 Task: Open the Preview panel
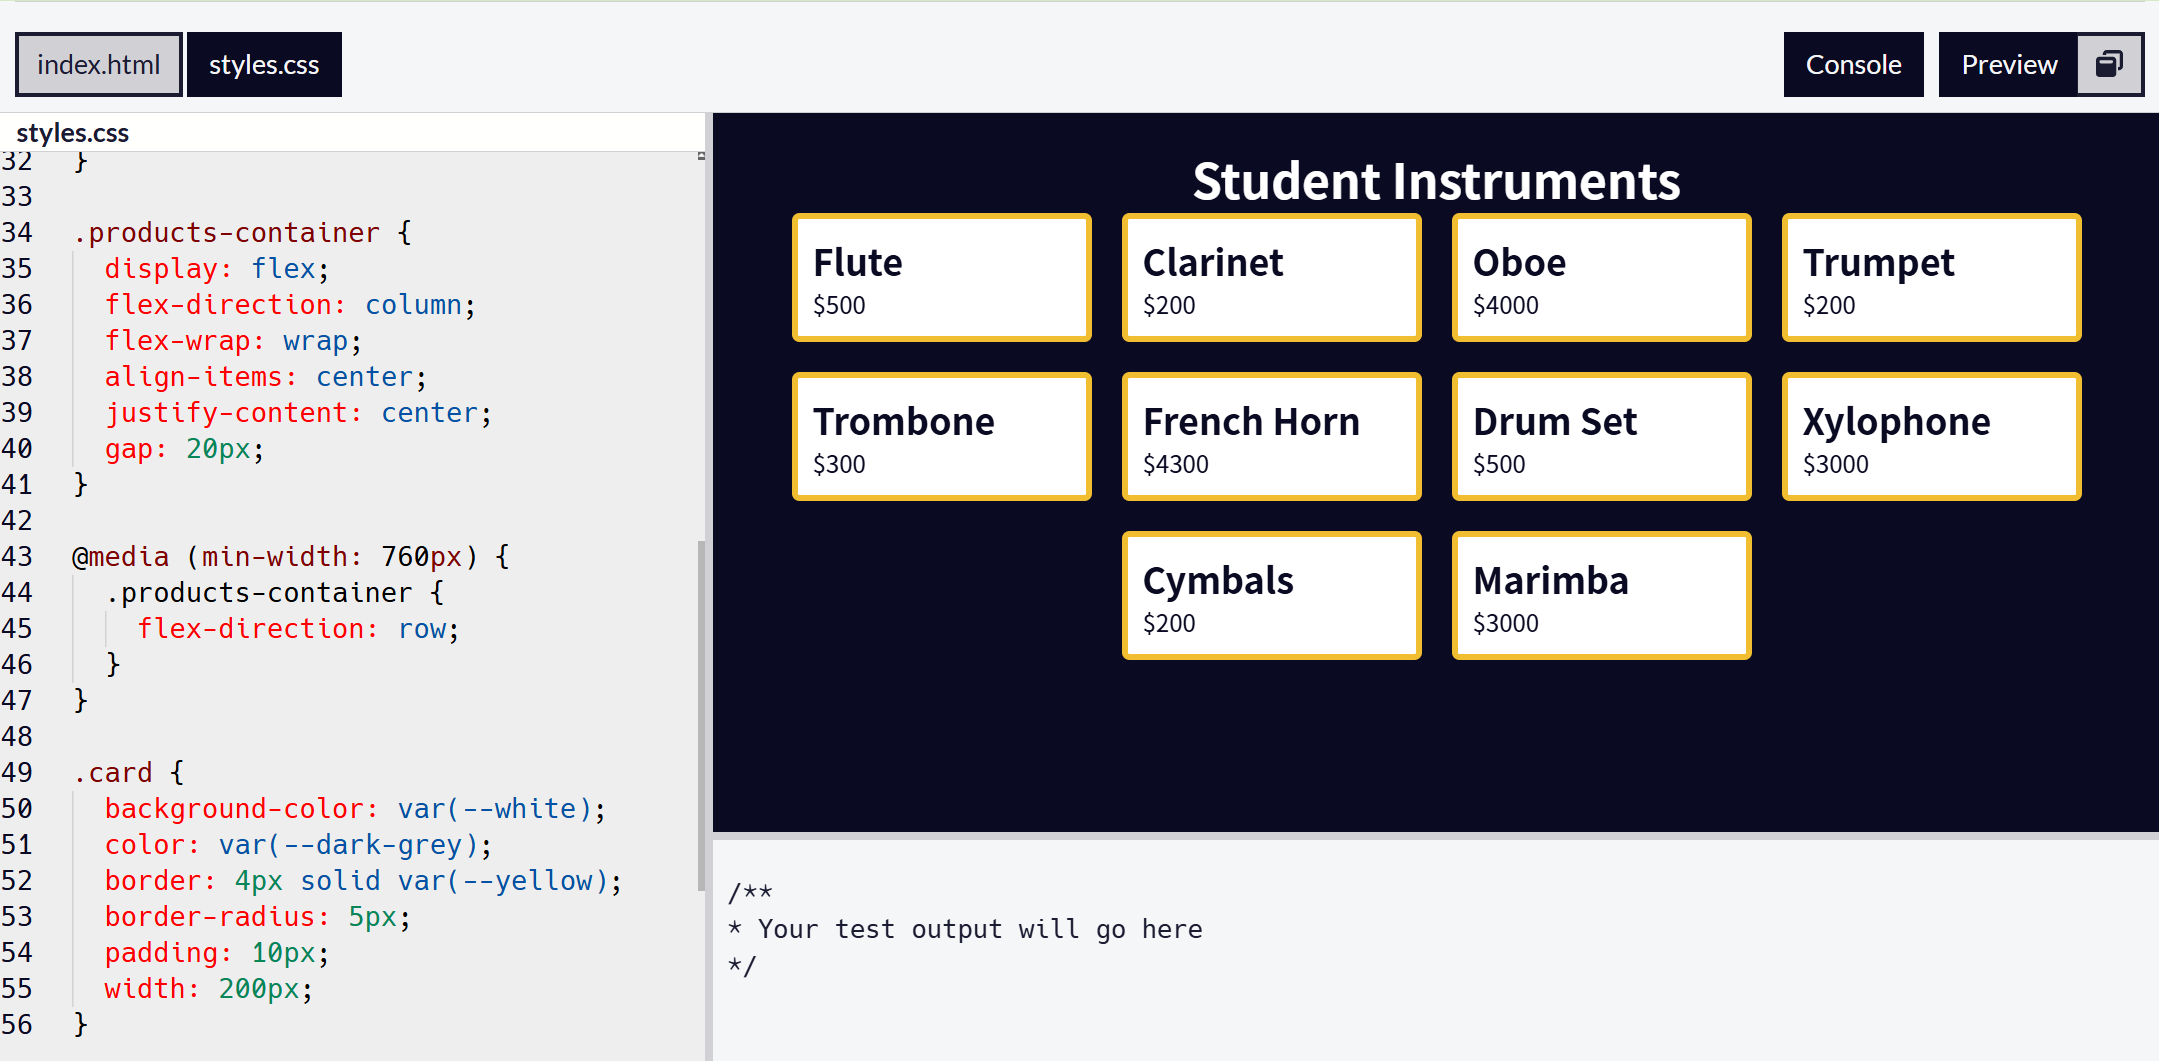point(2009,64)
